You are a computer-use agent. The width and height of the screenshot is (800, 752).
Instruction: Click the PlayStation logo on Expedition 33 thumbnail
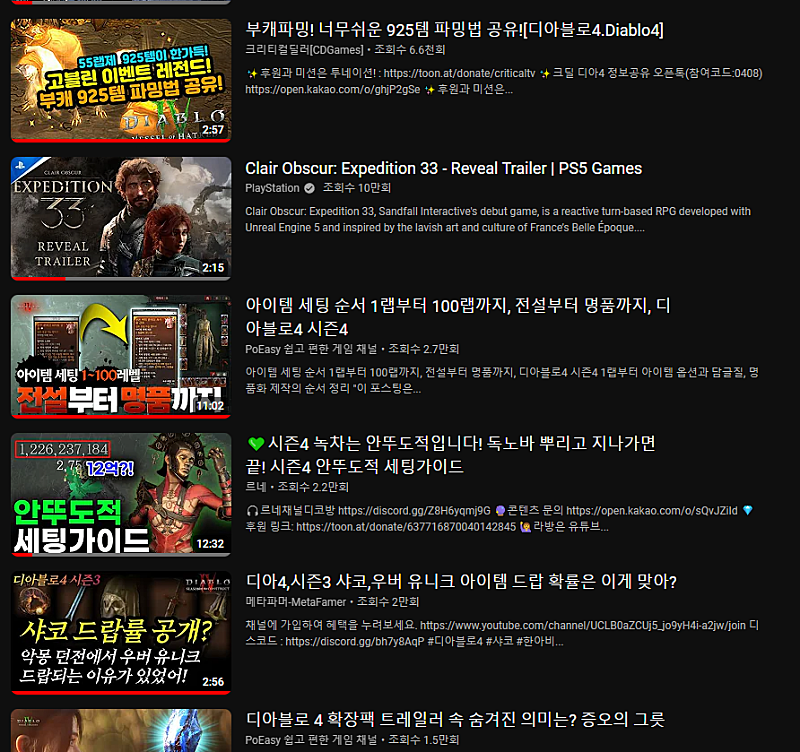tap(20, 165)
